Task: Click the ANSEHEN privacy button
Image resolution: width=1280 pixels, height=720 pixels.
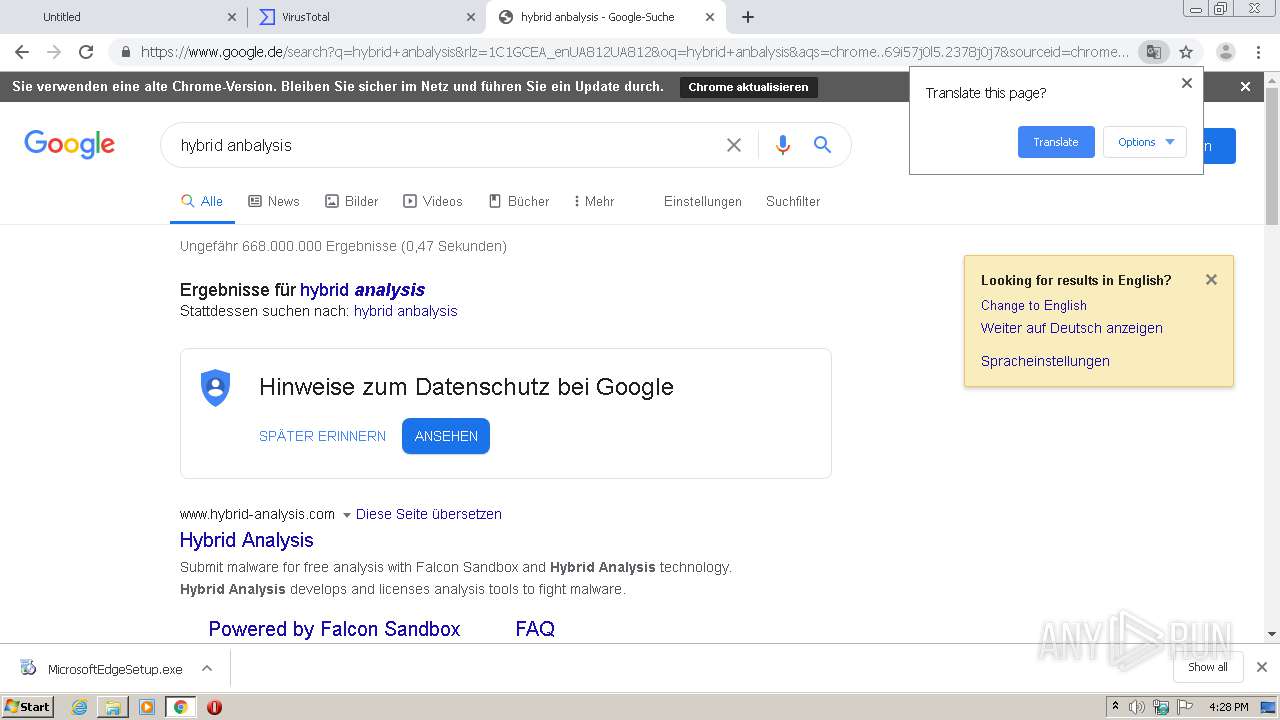Action: pos(446,436)
